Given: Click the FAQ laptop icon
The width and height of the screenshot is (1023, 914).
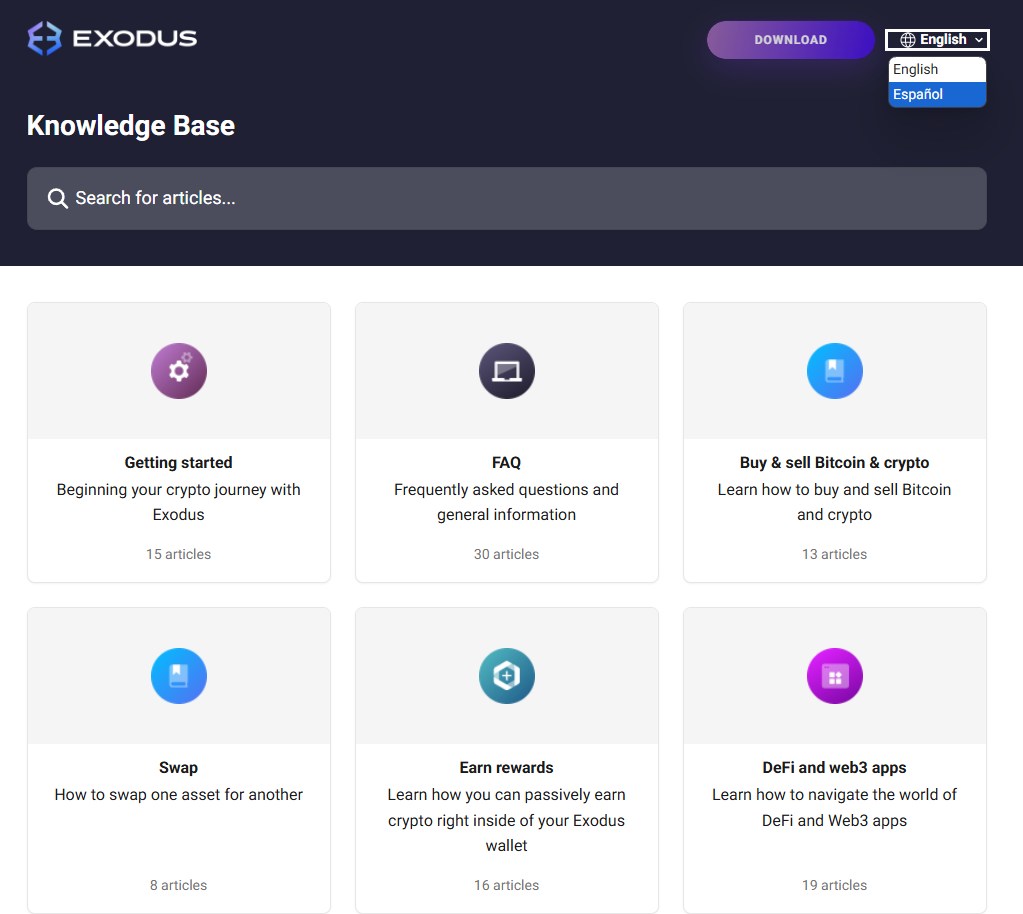Looking at the screenshot, I should 506,371.
